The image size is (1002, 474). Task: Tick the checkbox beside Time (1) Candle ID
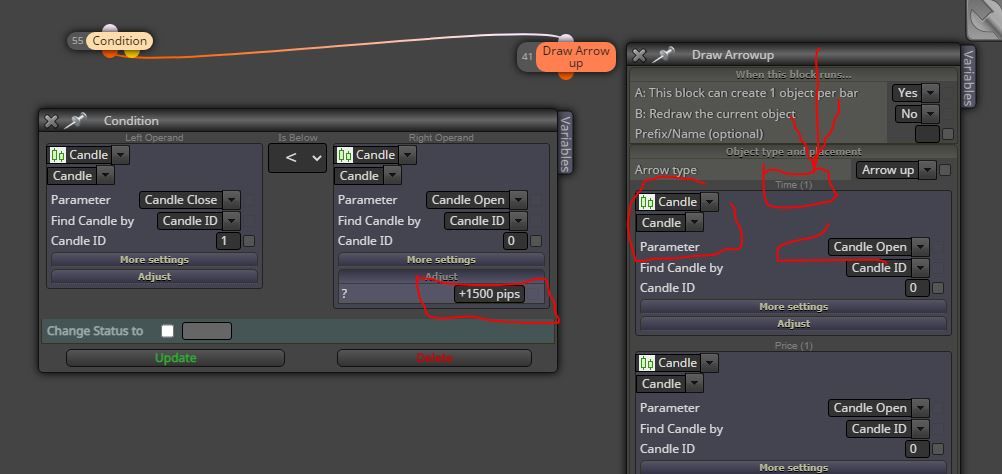[x=938, y=288]
